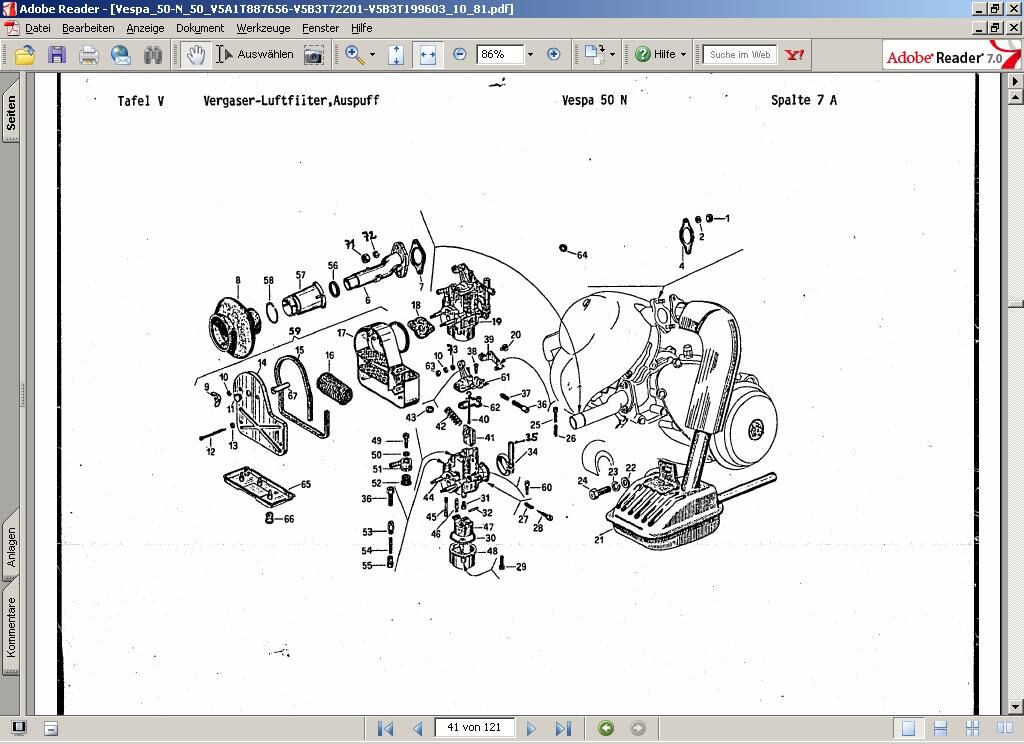Image resolution: width=1024 pixels, height=744 pixels.
Task: Select the Hand tool
Action: click(x=196, y=55)
